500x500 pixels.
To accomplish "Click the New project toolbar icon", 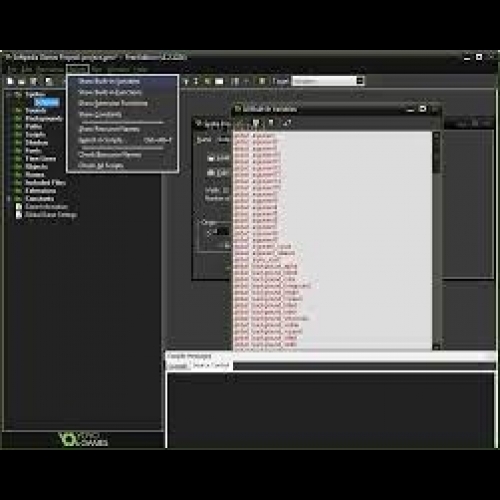I will tap(10, 81).
